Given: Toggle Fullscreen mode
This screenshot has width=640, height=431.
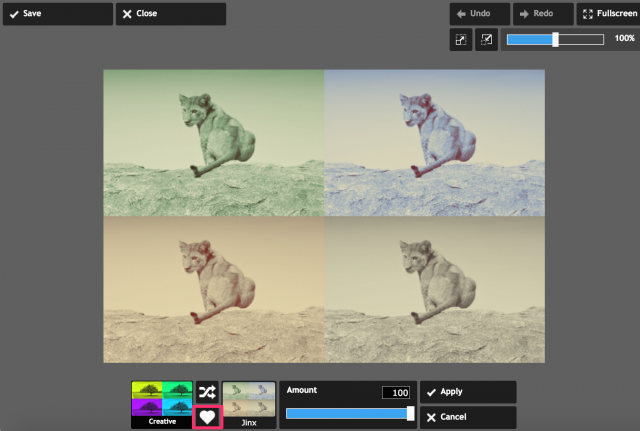Looking at the screenshot, I should coord(608,14).
